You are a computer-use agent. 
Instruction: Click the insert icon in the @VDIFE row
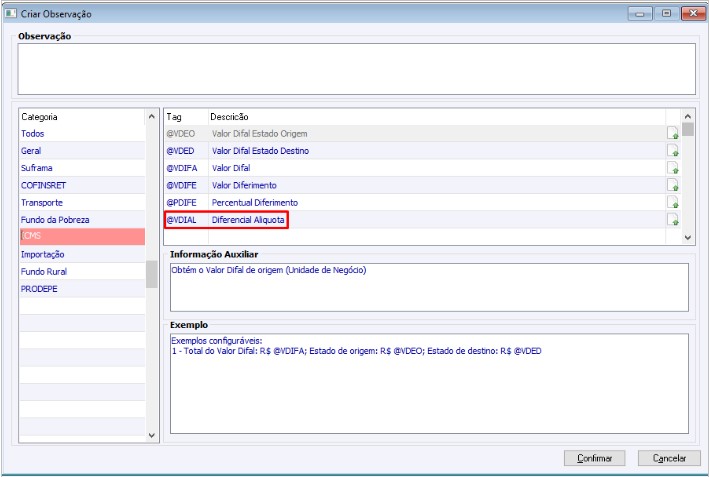coord(673,185)
